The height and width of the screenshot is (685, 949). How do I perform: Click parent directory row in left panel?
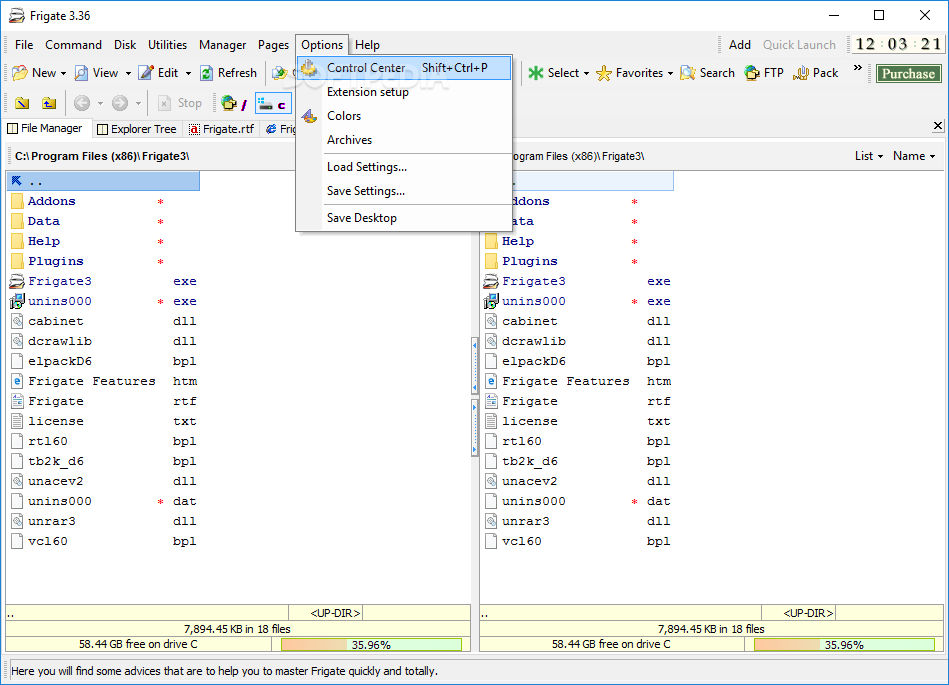(x=103, y=181)
